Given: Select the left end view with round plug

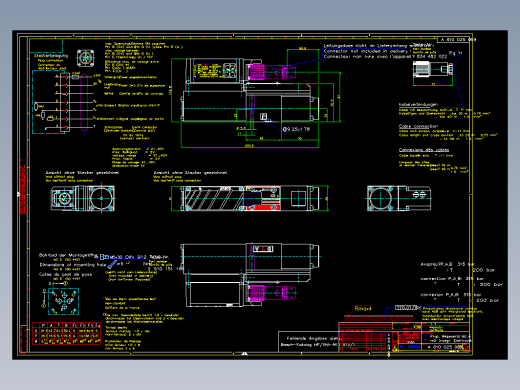Looking at the screenshot, I should (83, 198).
